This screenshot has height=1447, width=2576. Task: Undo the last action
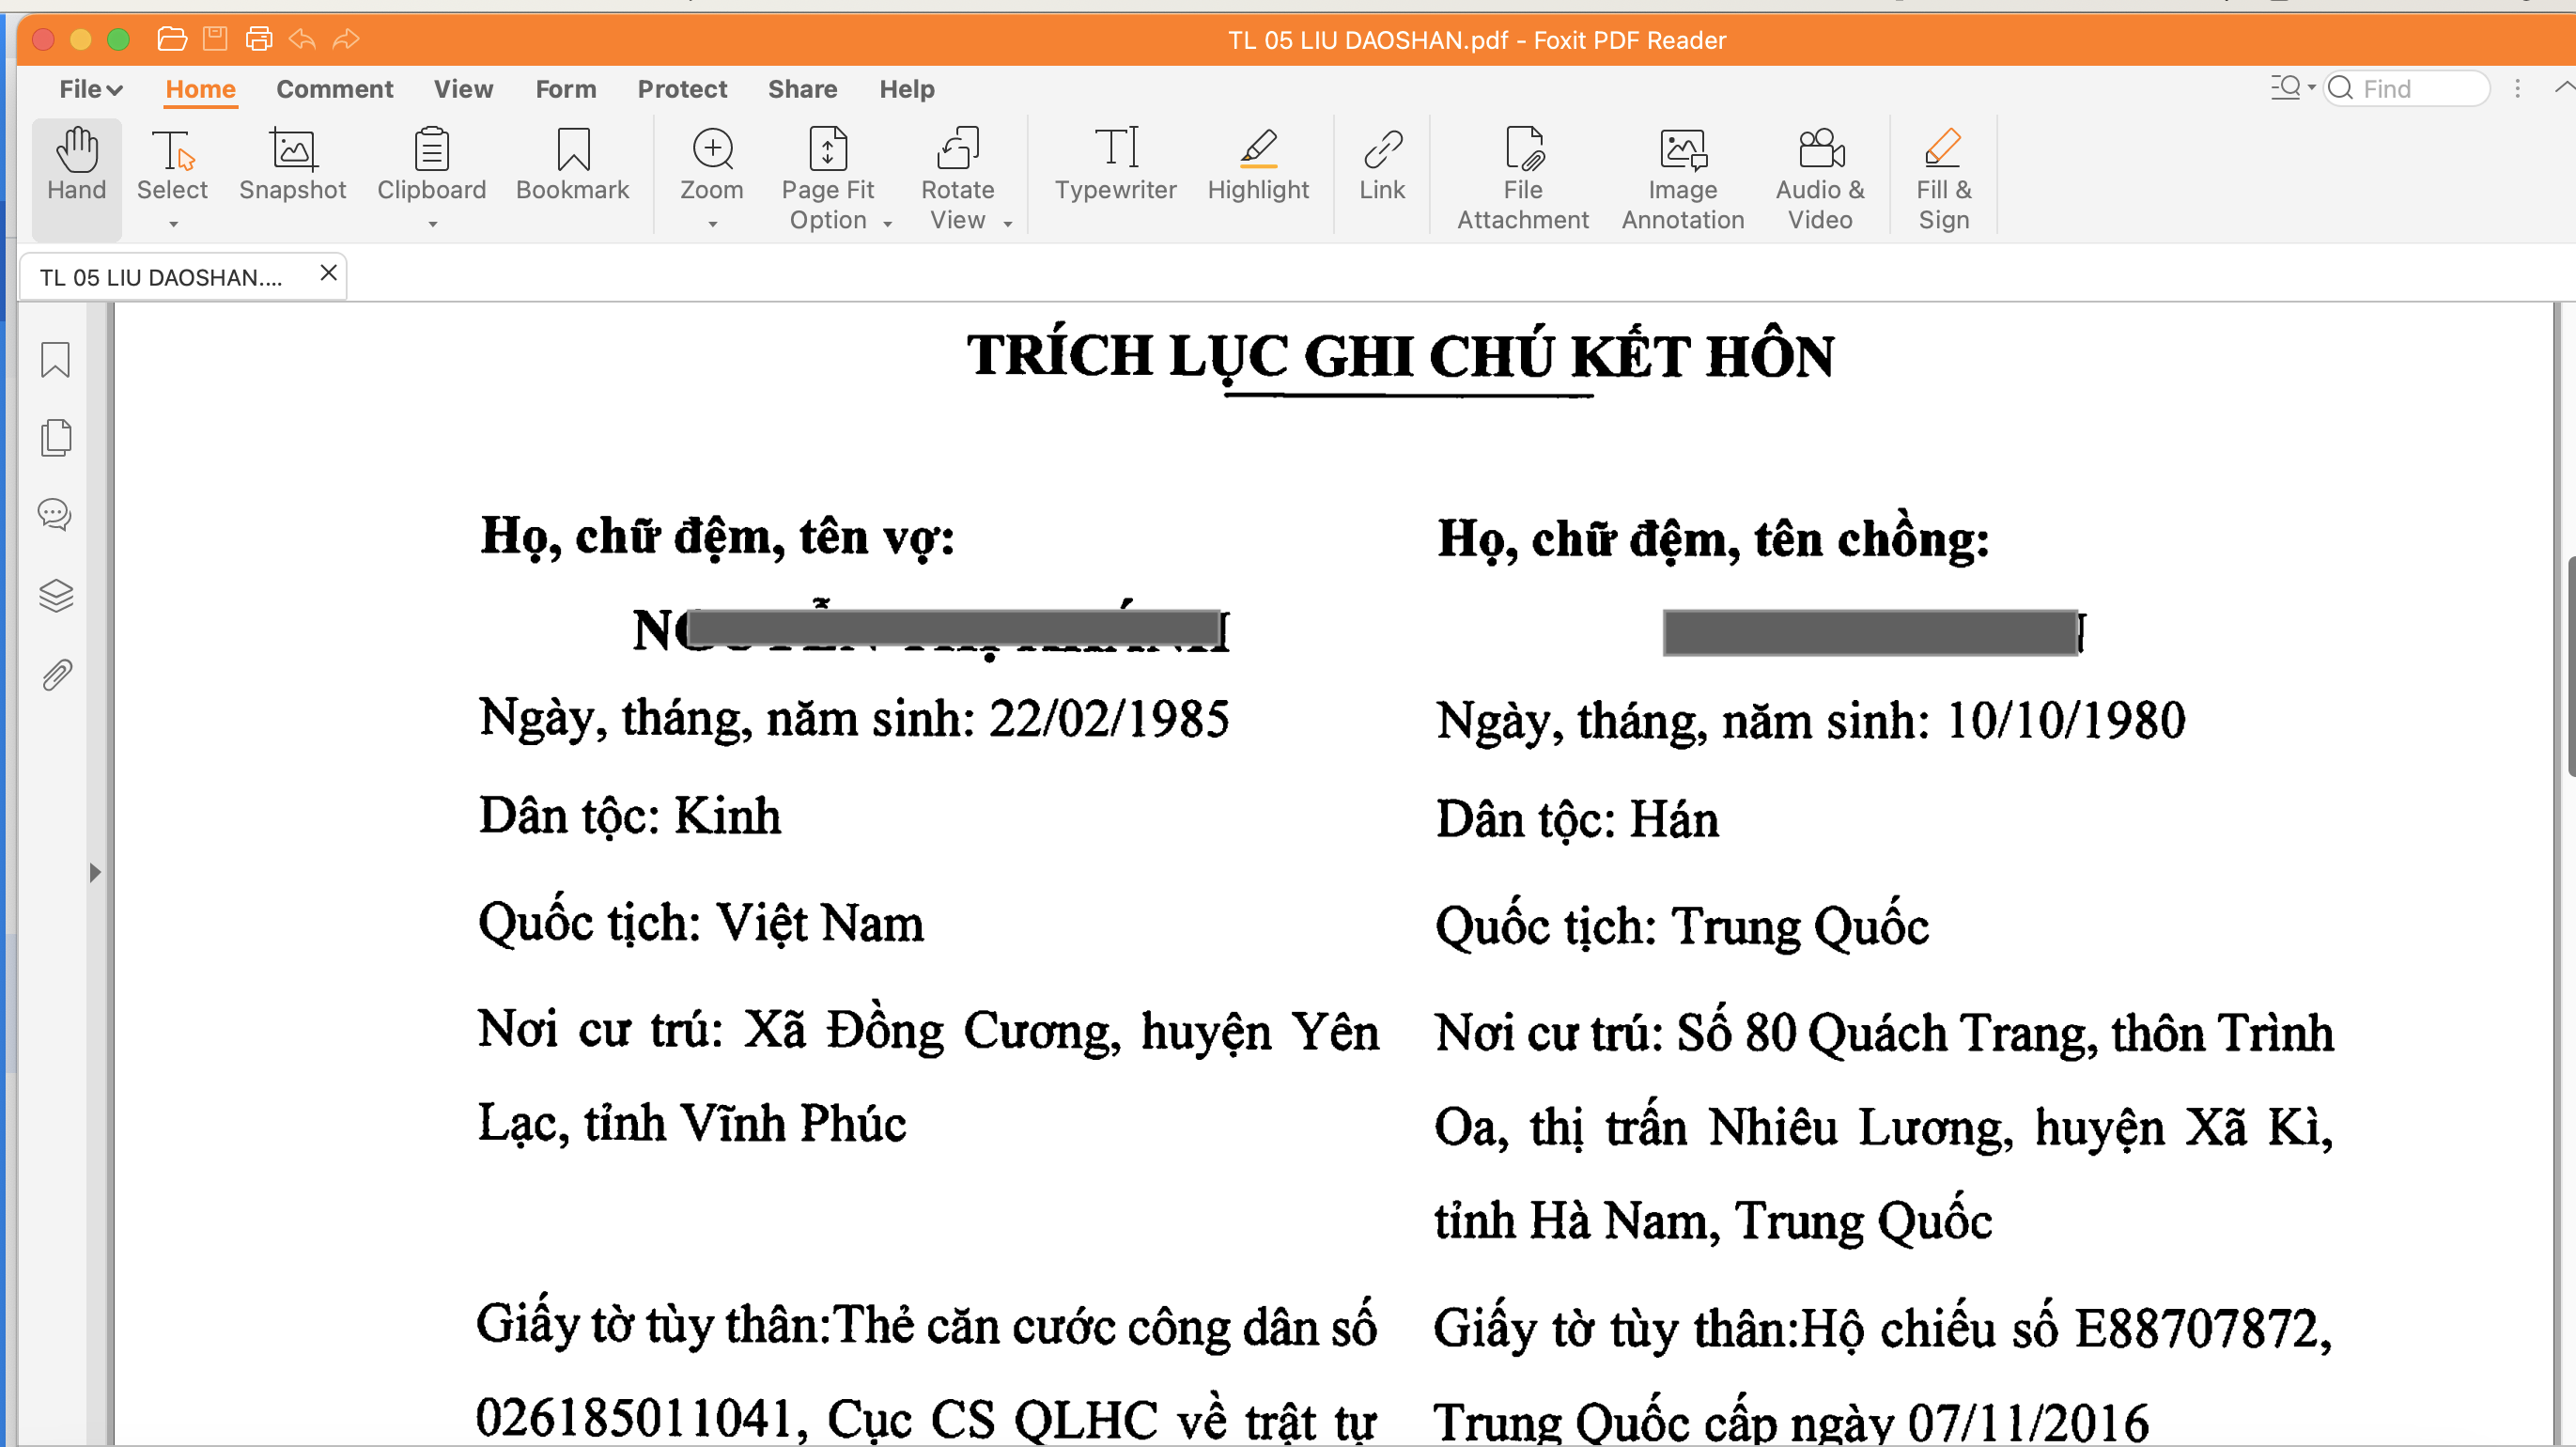pos(302,39)
